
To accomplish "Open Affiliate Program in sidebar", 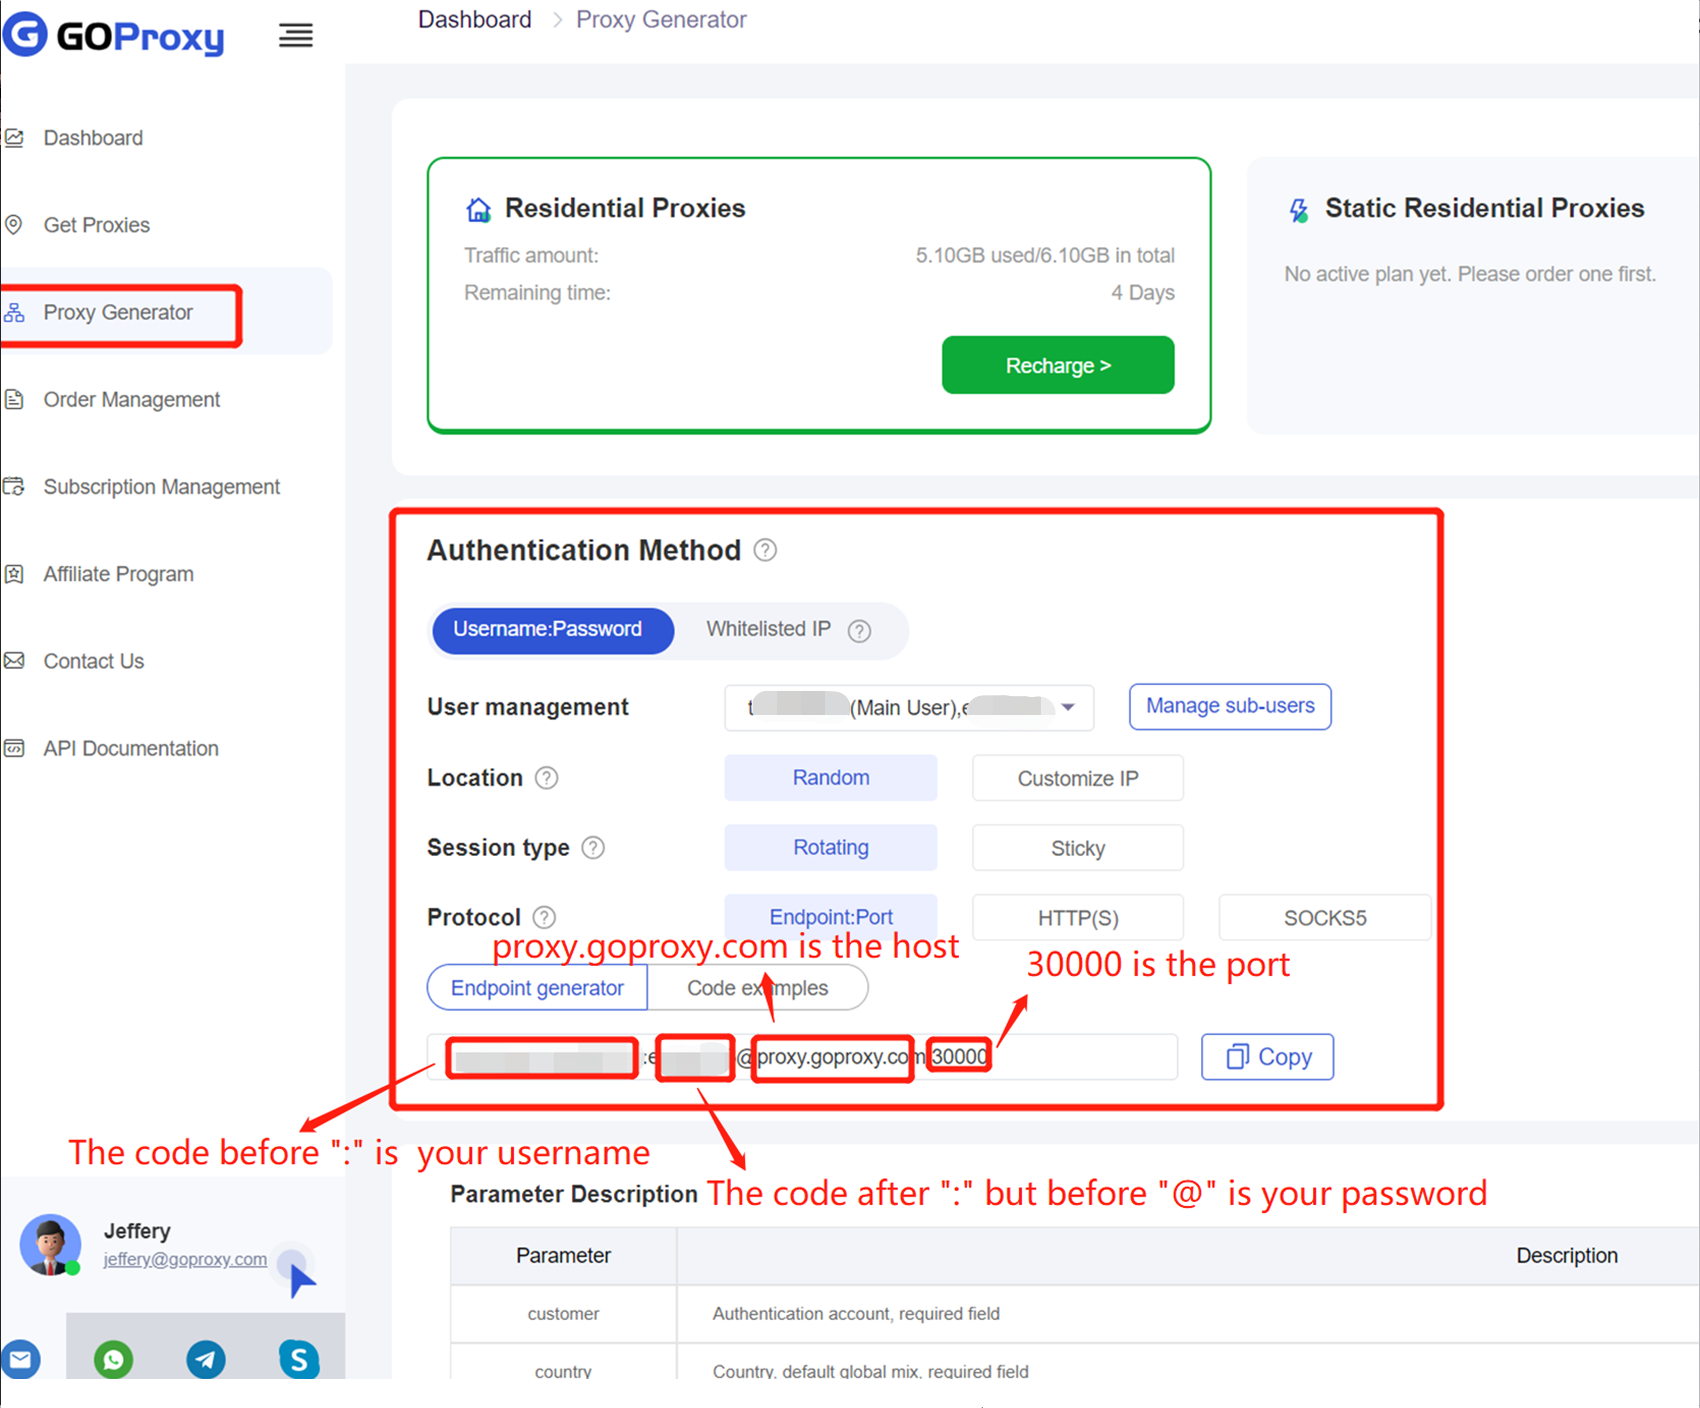I will pos(119,574).
